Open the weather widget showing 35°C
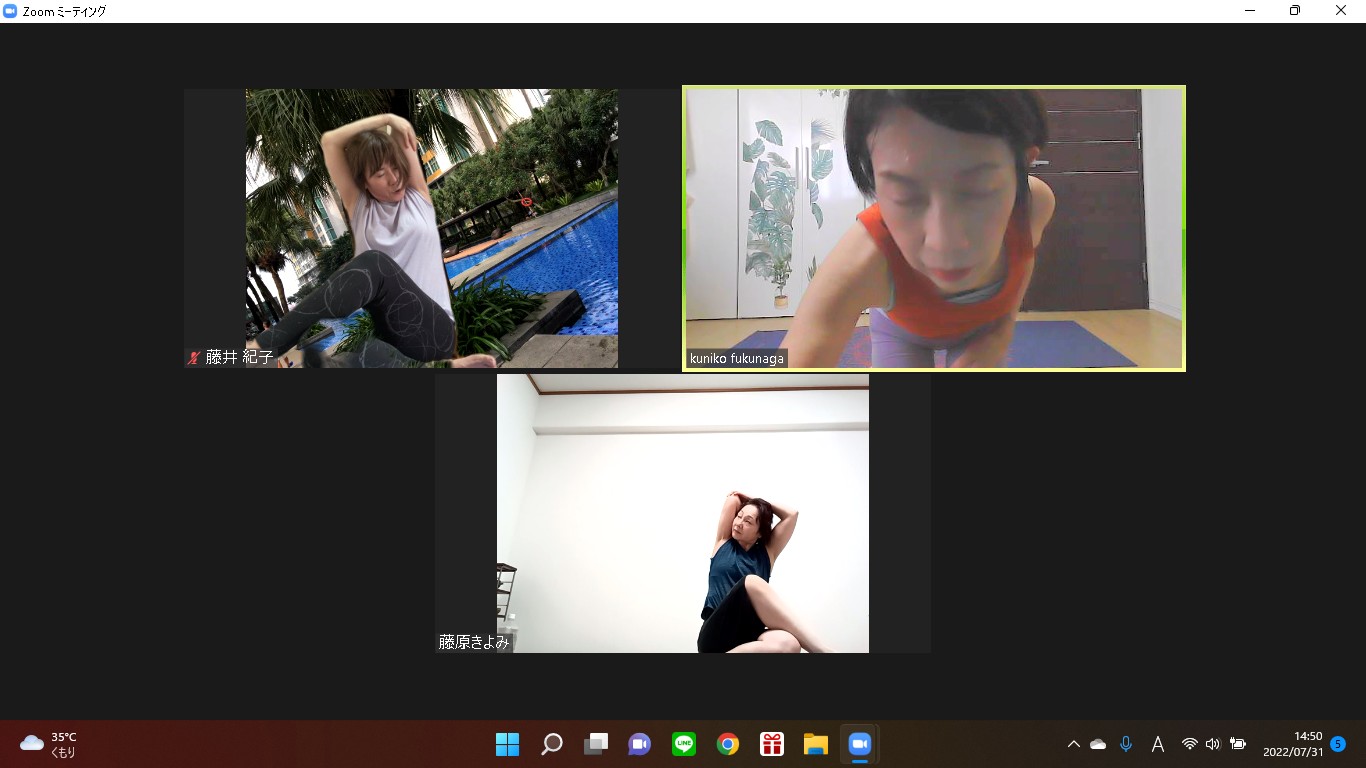1366x768 pixels. pos(49,744)
